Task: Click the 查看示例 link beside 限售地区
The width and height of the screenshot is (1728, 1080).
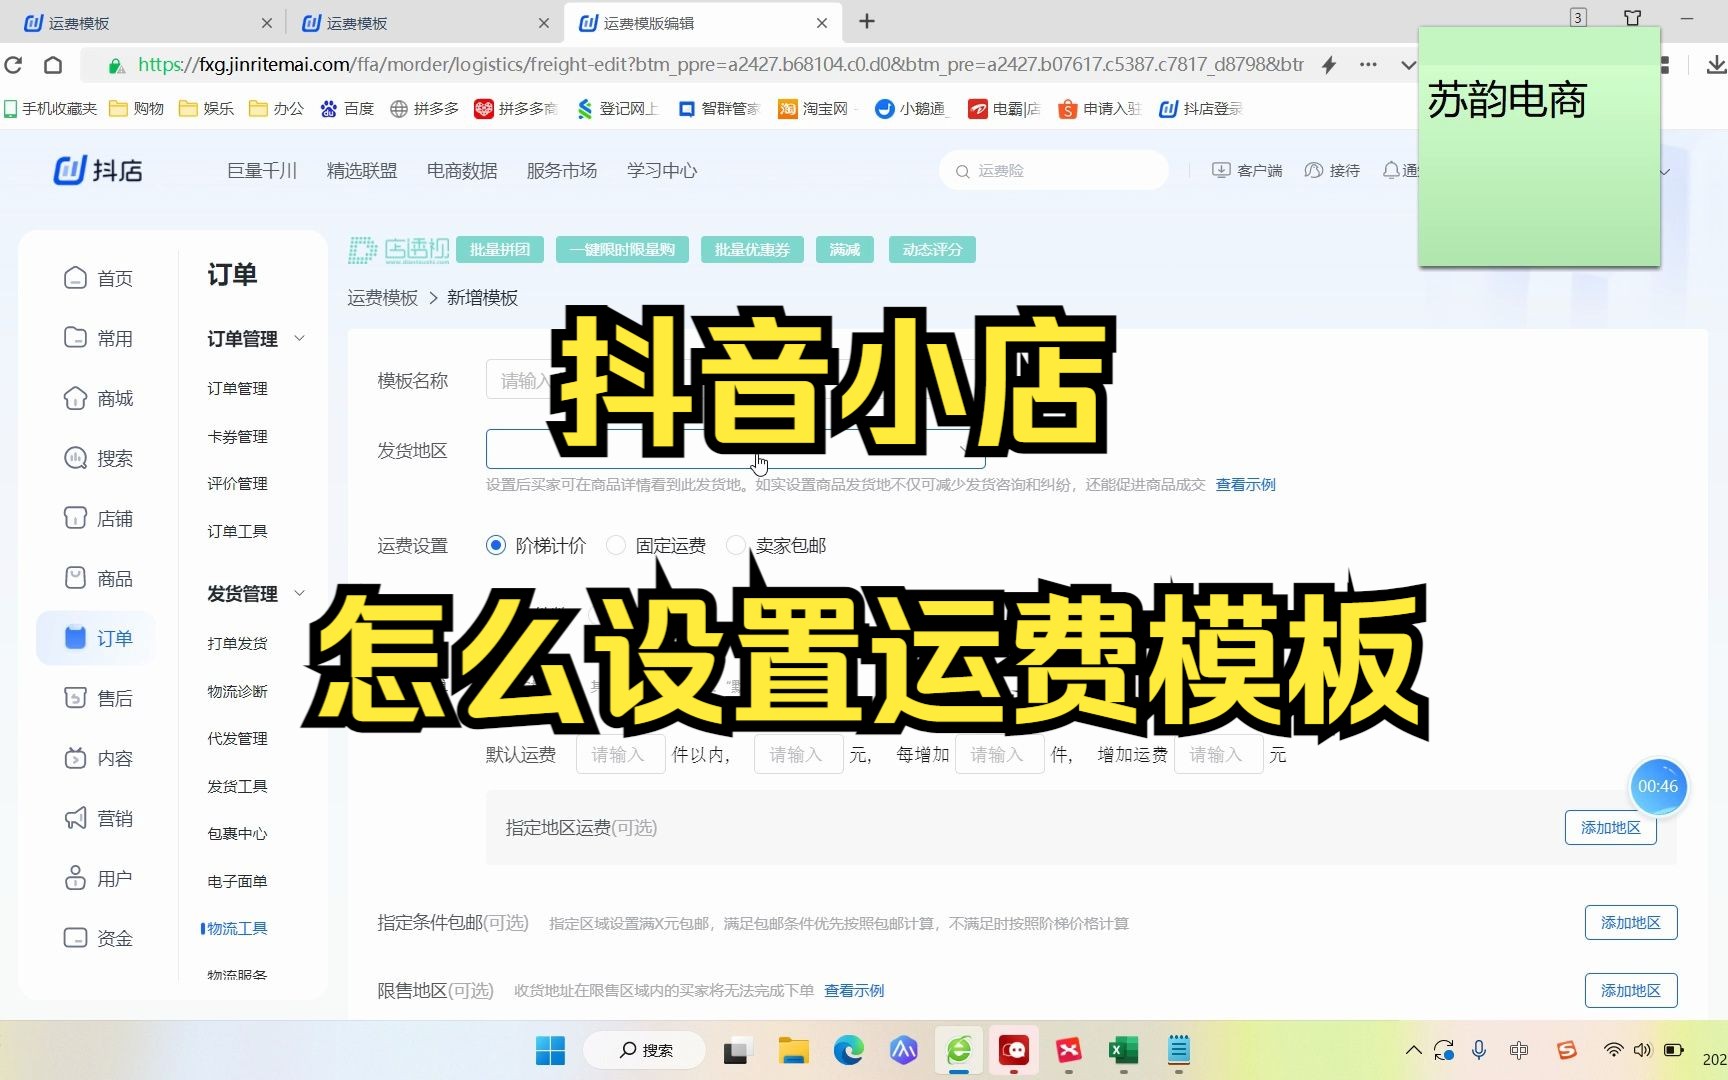Action: tap(854, 990)
